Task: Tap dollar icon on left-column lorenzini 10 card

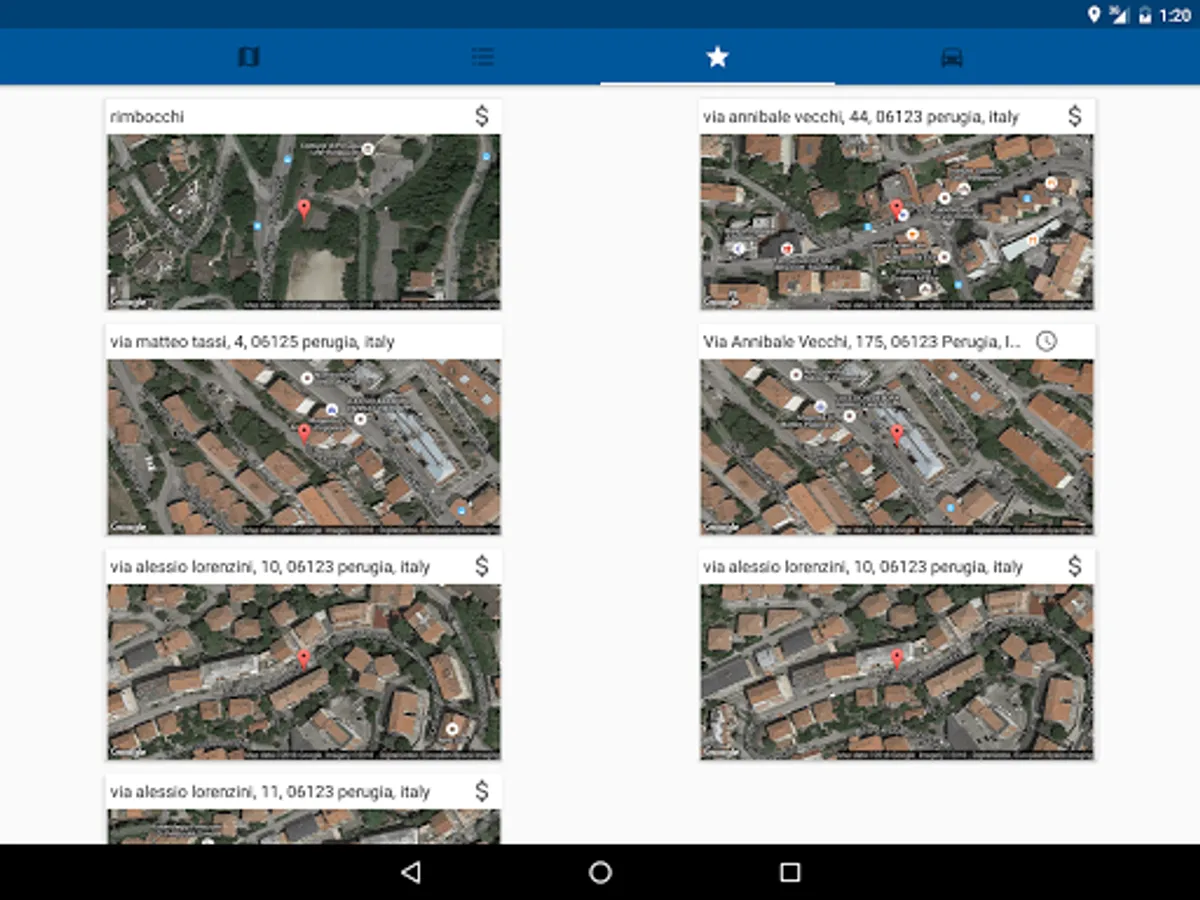Action: (x=482, y=566)
